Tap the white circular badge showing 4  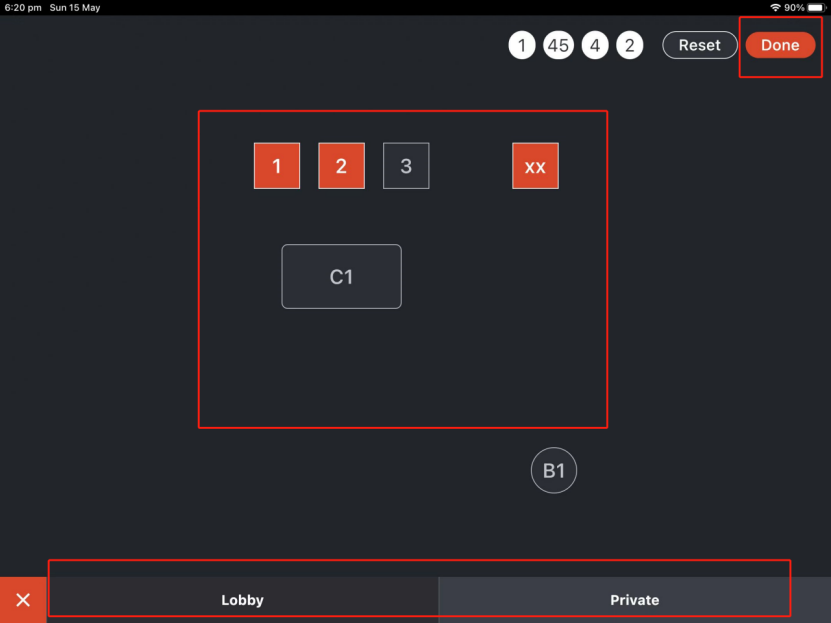(x=595, y=45)
